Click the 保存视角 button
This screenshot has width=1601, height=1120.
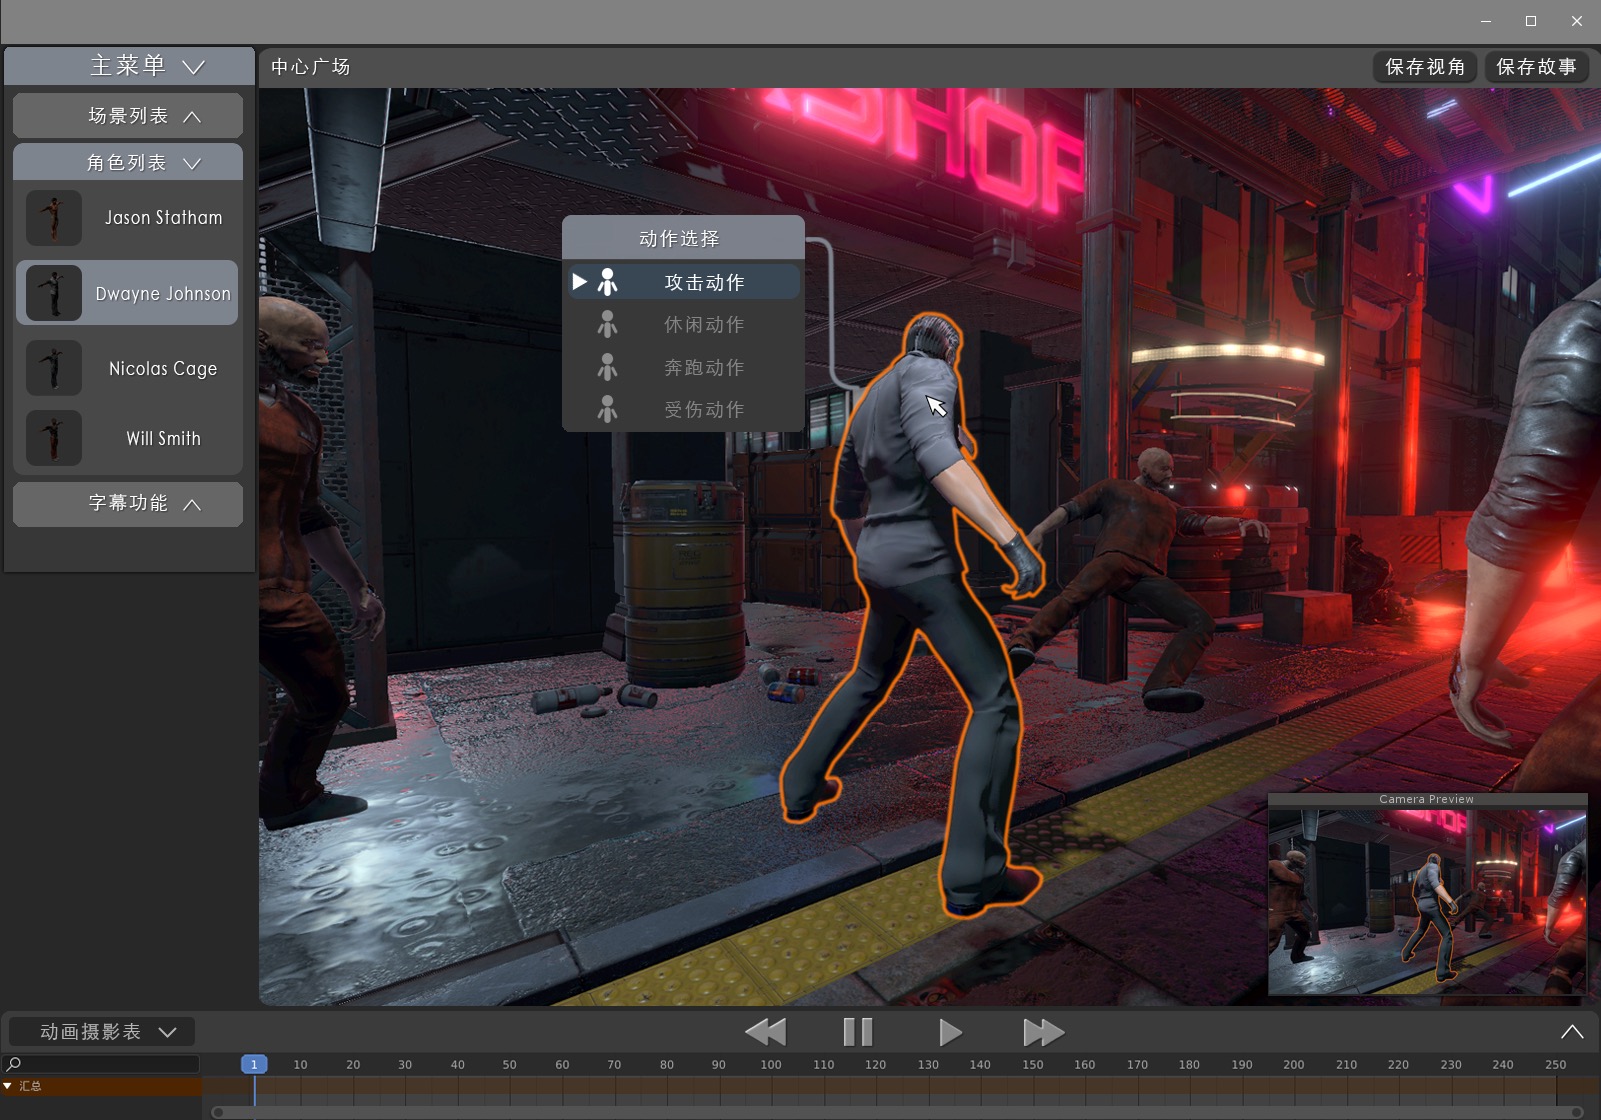pos(1424,67)
